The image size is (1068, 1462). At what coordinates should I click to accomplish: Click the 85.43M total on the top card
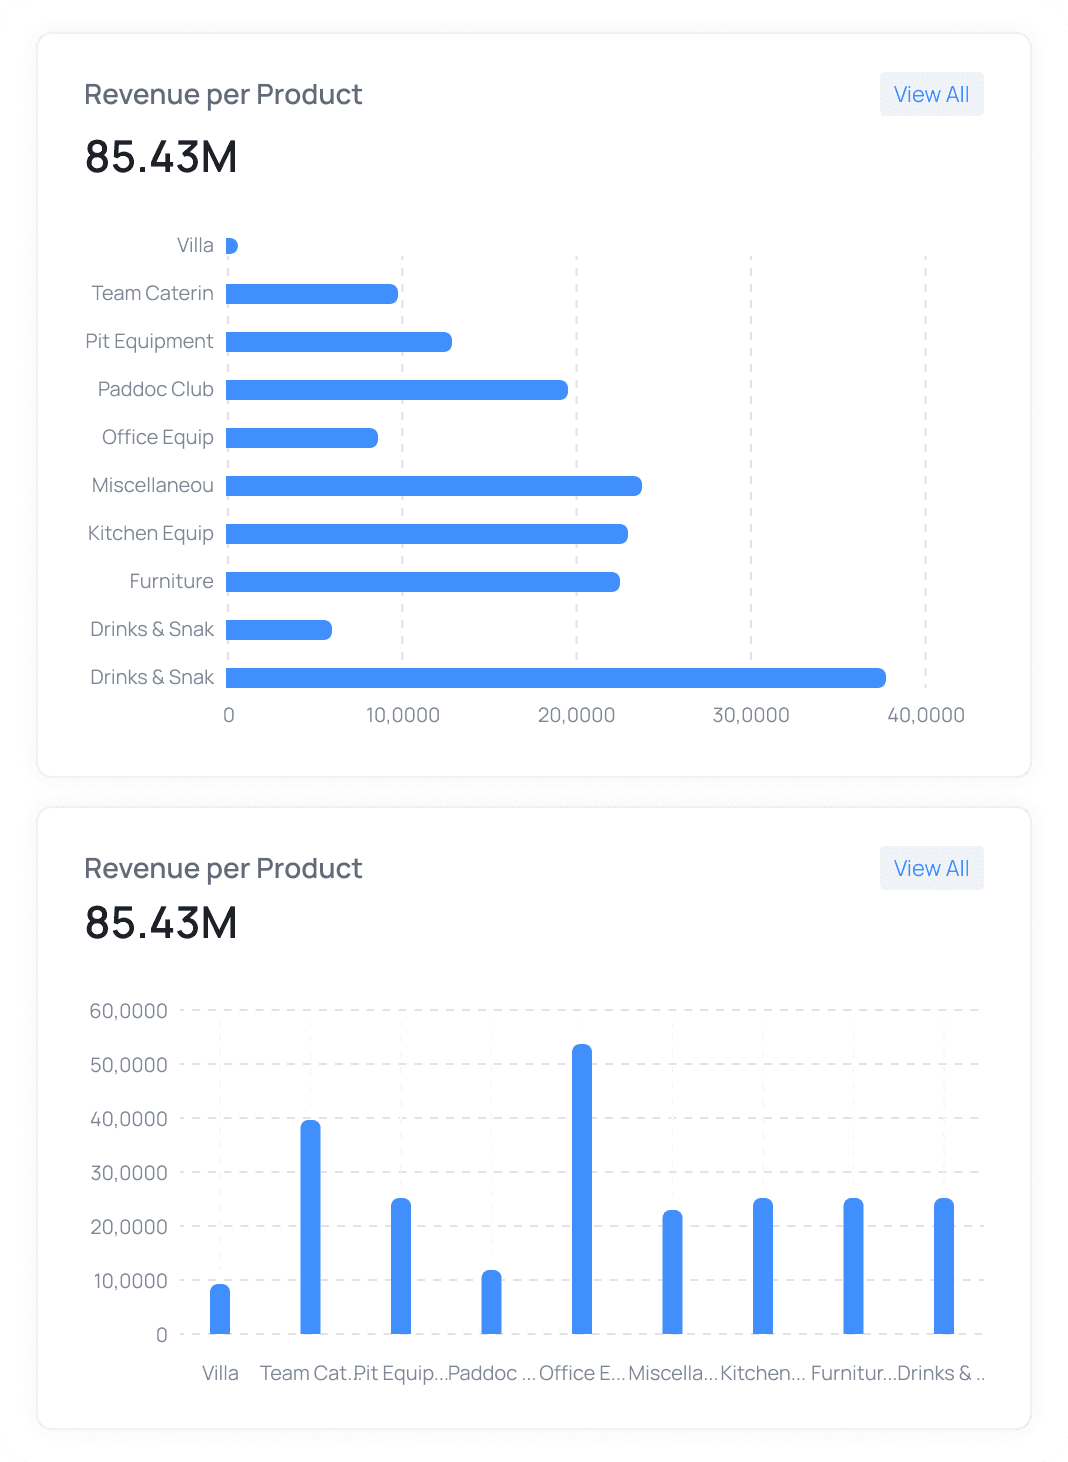[161, 156]
